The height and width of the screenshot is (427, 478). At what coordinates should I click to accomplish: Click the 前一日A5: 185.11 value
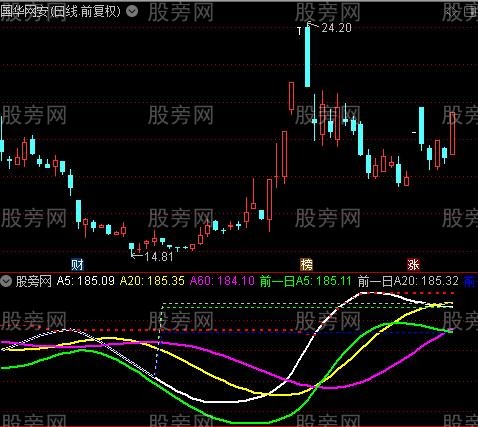[305, 281]
